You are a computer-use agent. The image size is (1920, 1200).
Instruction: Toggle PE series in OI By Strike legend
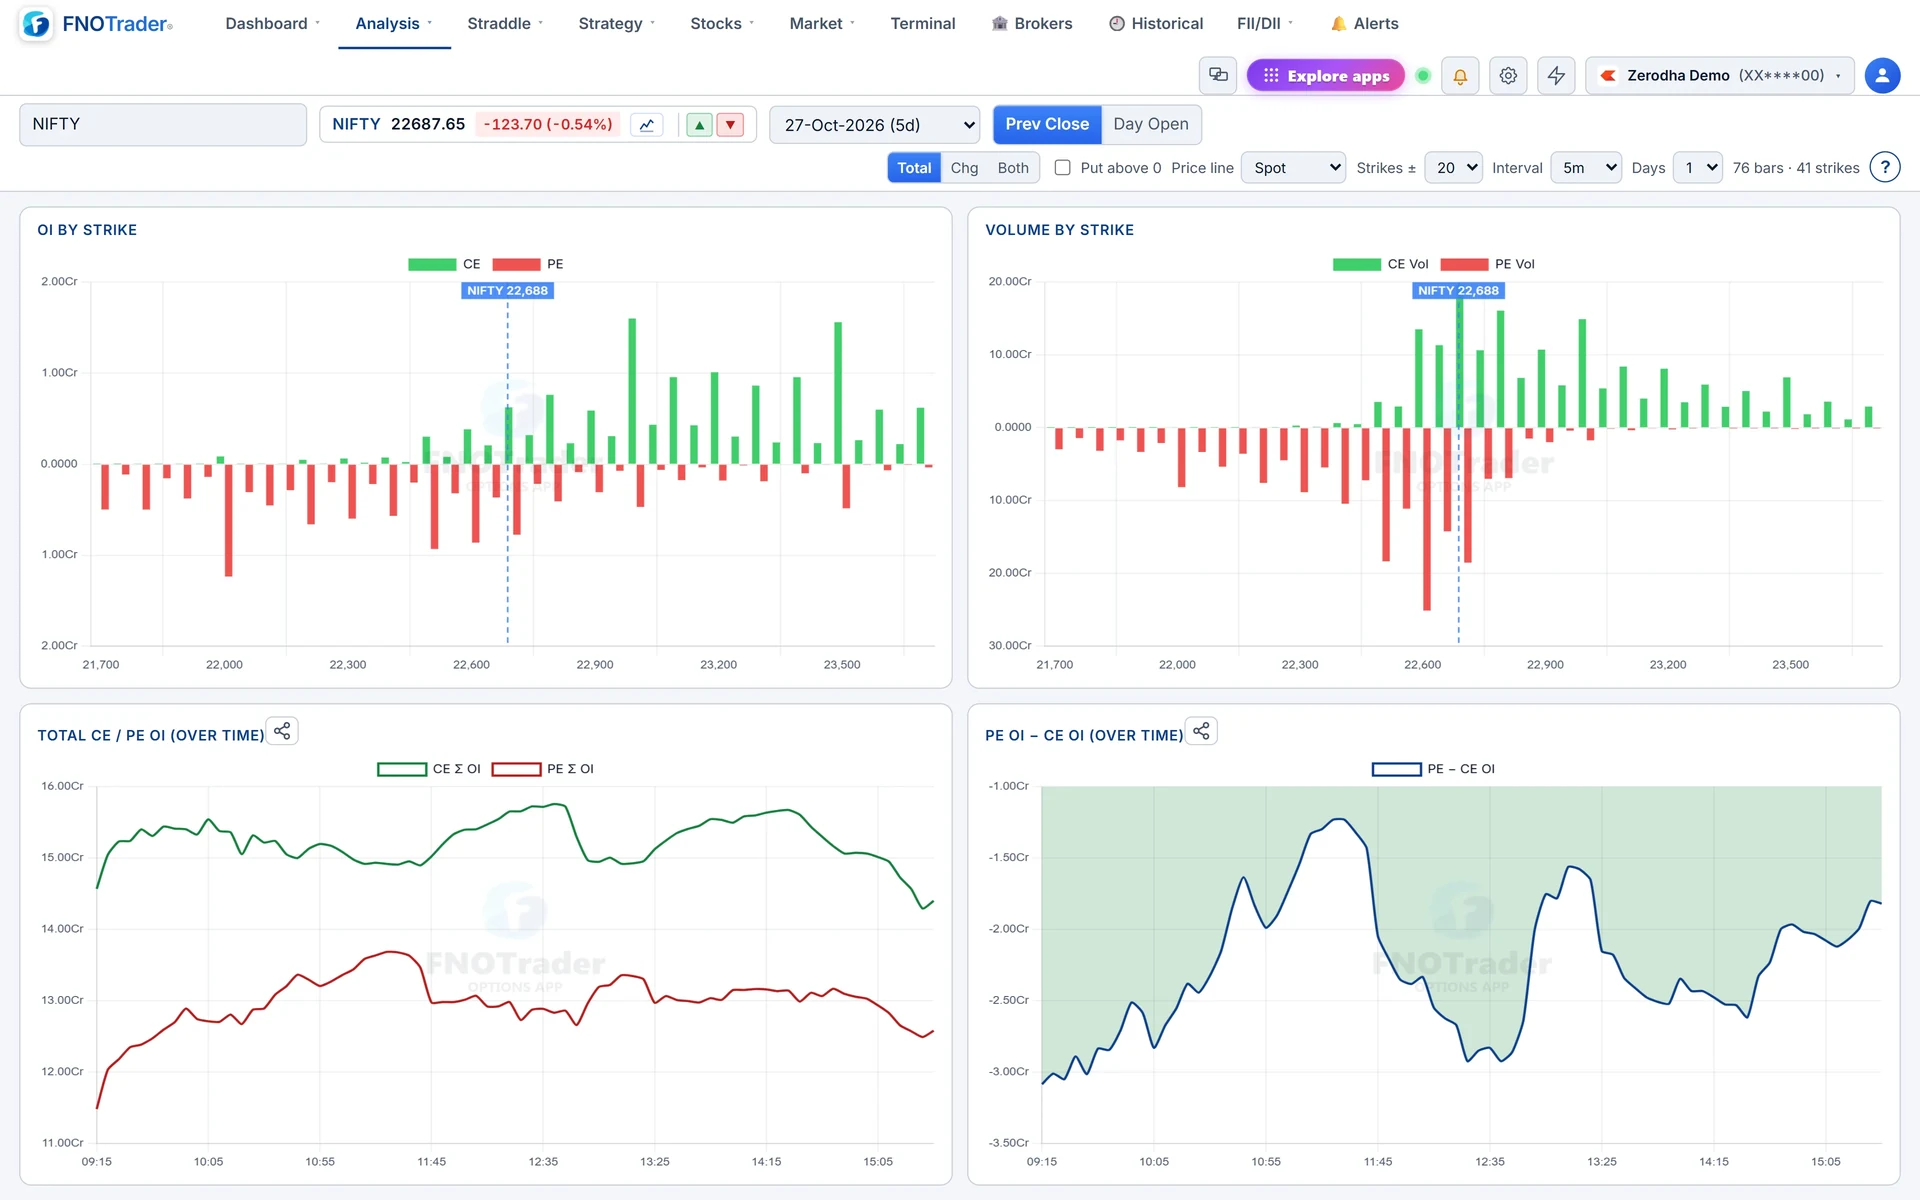pos(528,264)
